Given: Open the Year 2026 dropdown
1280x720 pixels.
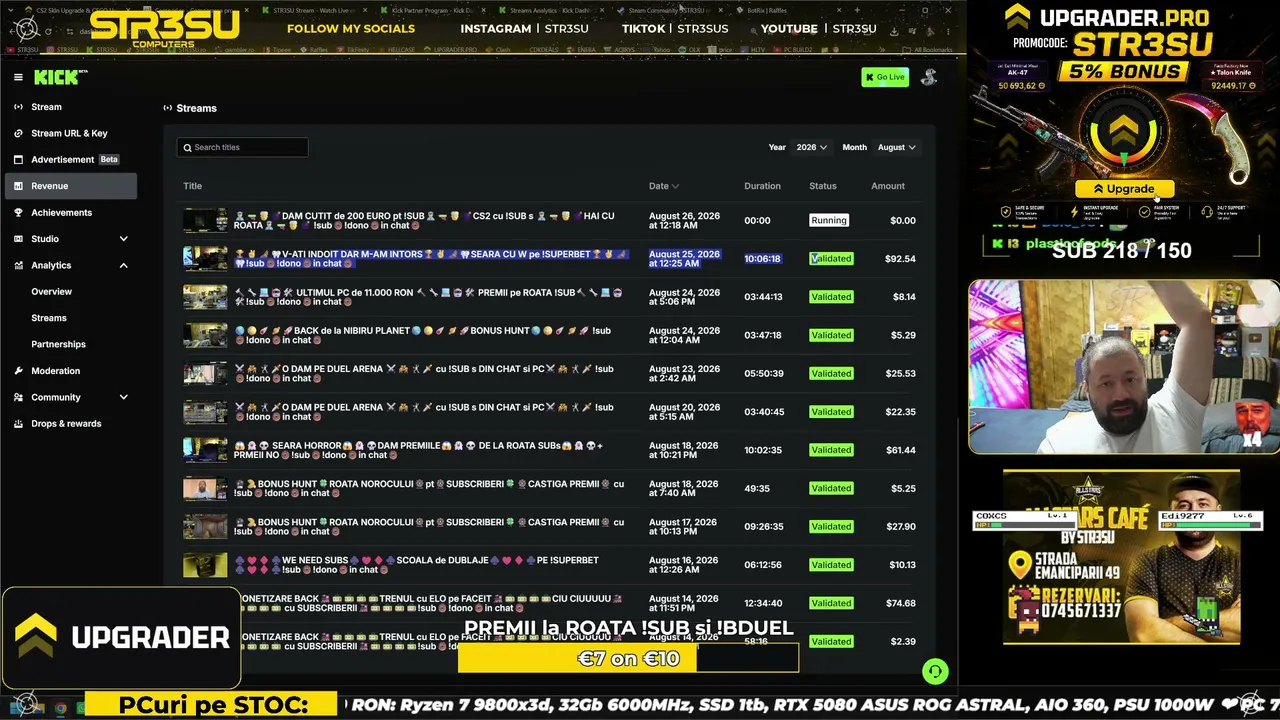Looking at the screenshot, I should [x=811, y=147].
